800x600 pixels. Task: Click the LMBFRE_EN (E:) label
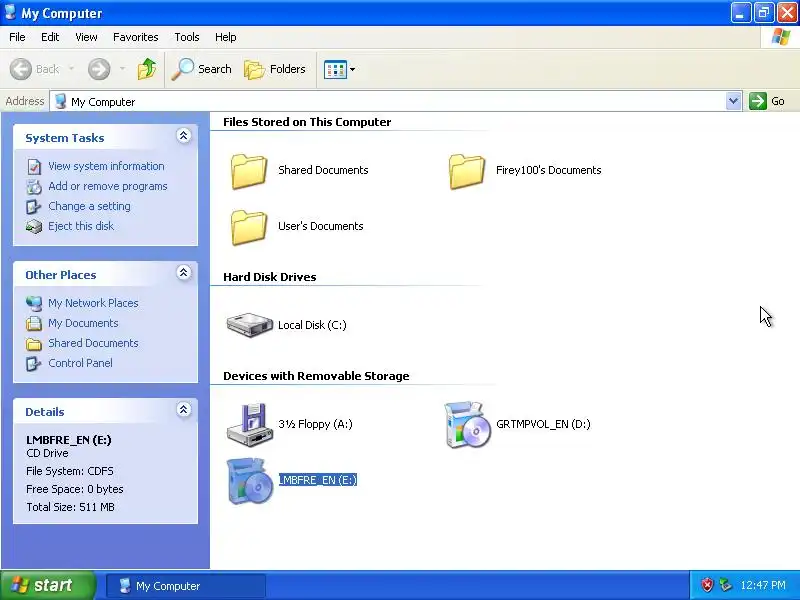tap(317, 480)
